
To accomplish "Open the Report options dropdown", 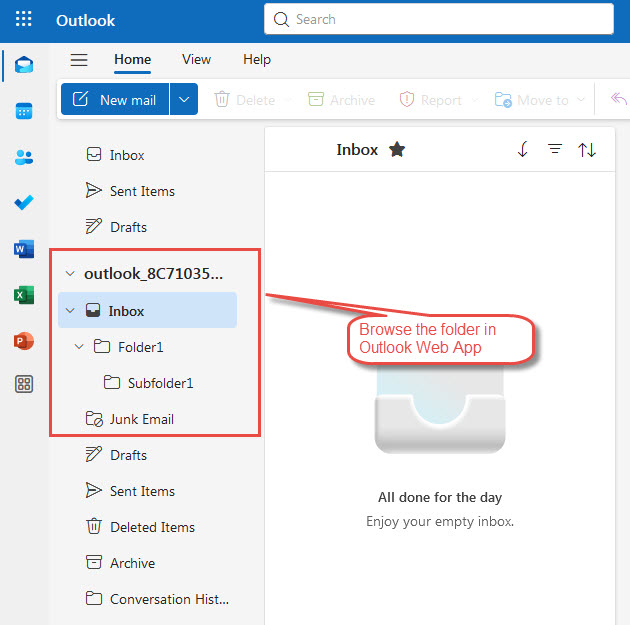I will [x=475, y=100].
